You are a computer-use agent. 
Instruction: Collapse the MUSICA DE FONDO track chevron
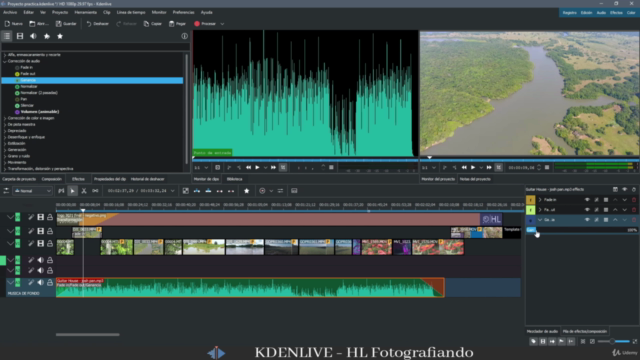[x=10, y=282]
